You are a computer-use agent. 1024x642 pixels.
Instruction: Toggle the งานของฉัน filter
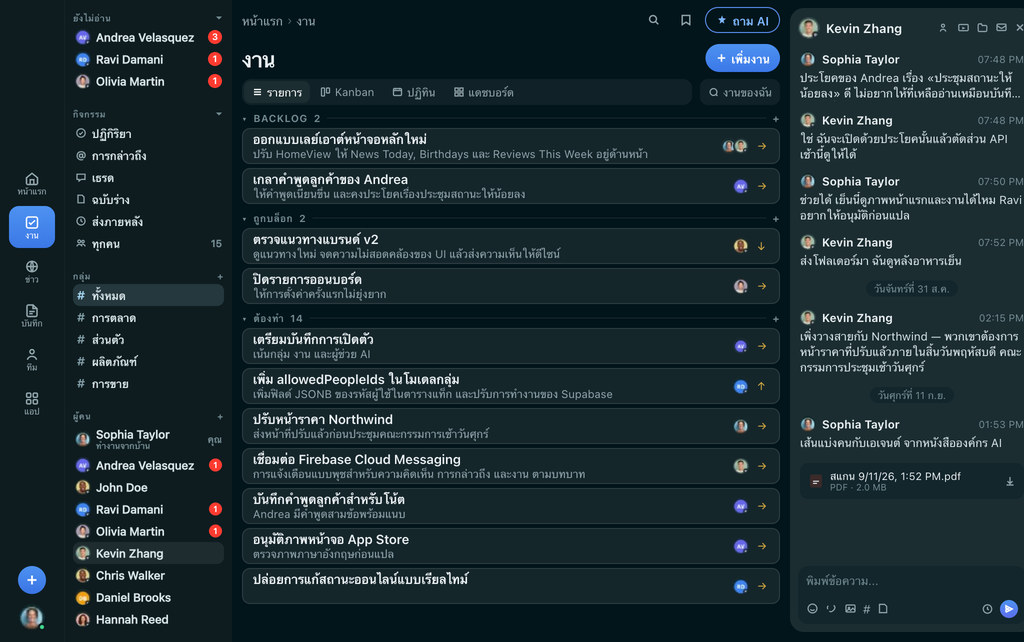pyautogui.click(x=740, y=93)
